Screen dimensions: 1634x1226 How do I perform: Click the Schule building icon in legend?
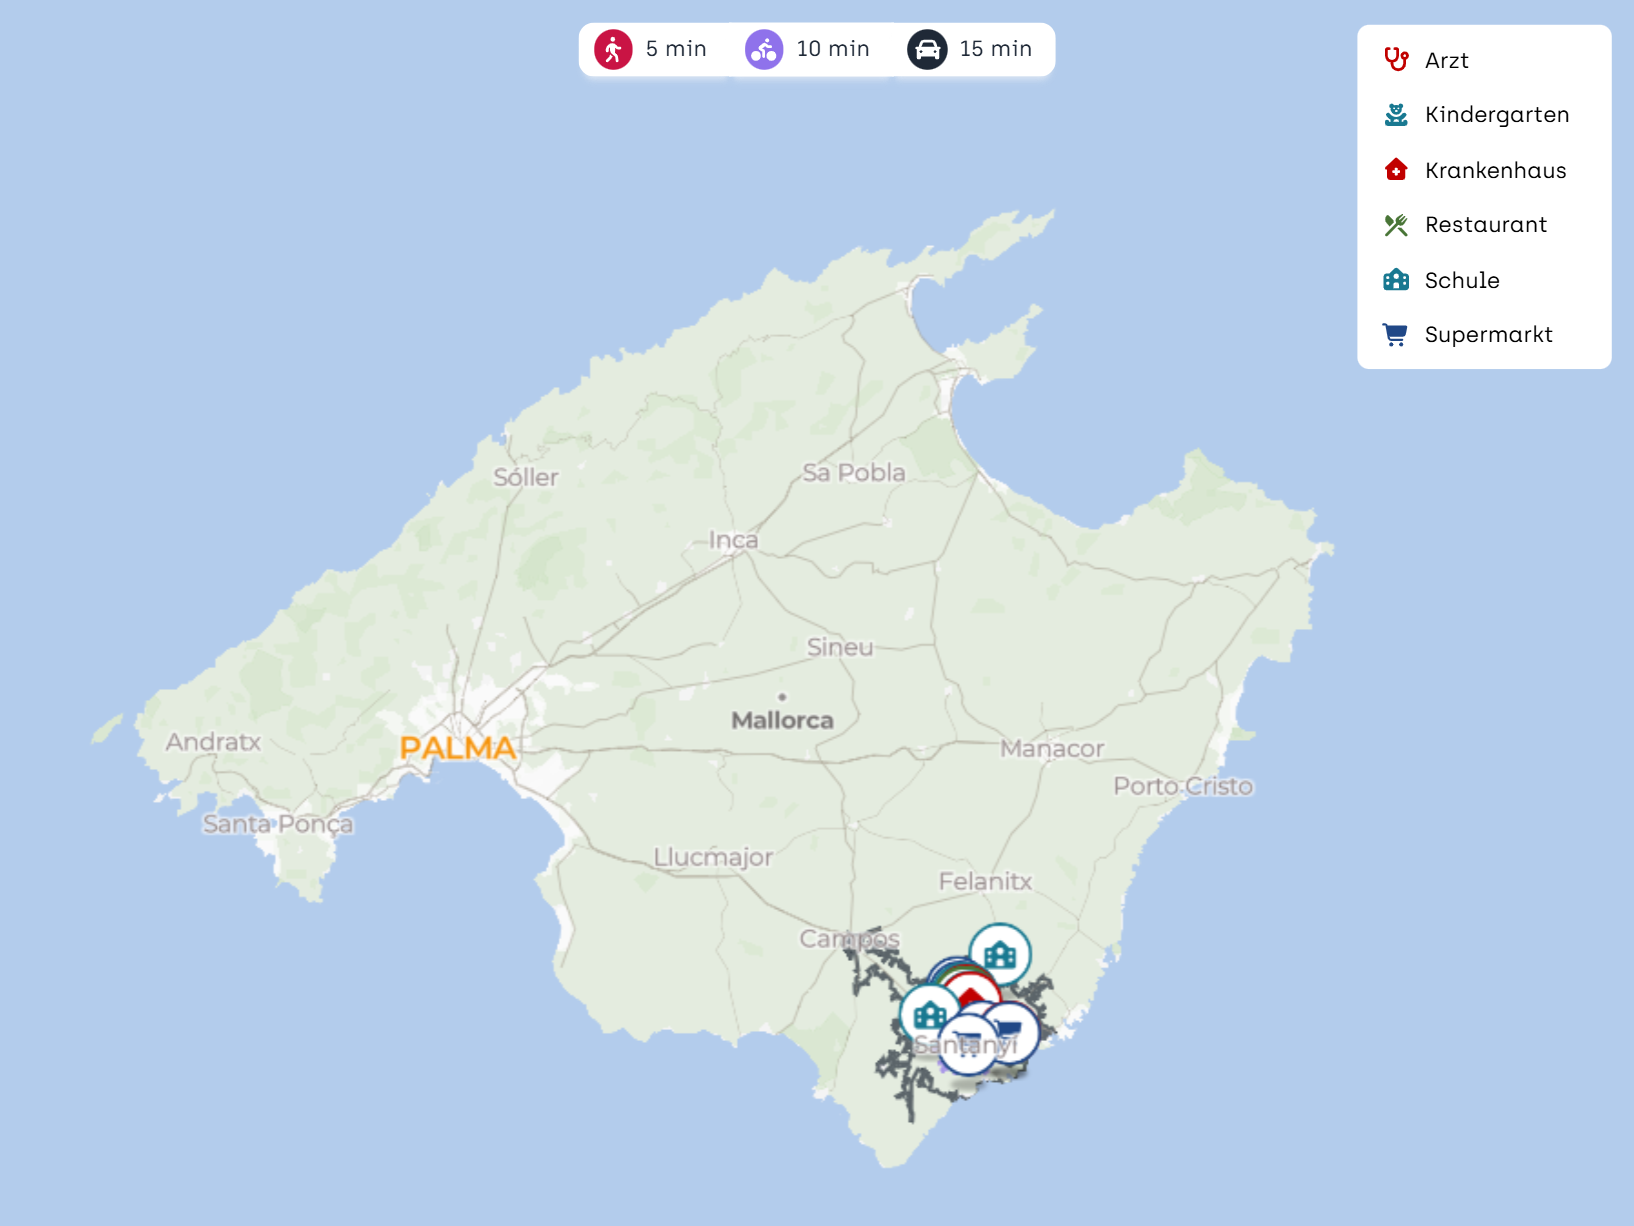click(1396, 280)
